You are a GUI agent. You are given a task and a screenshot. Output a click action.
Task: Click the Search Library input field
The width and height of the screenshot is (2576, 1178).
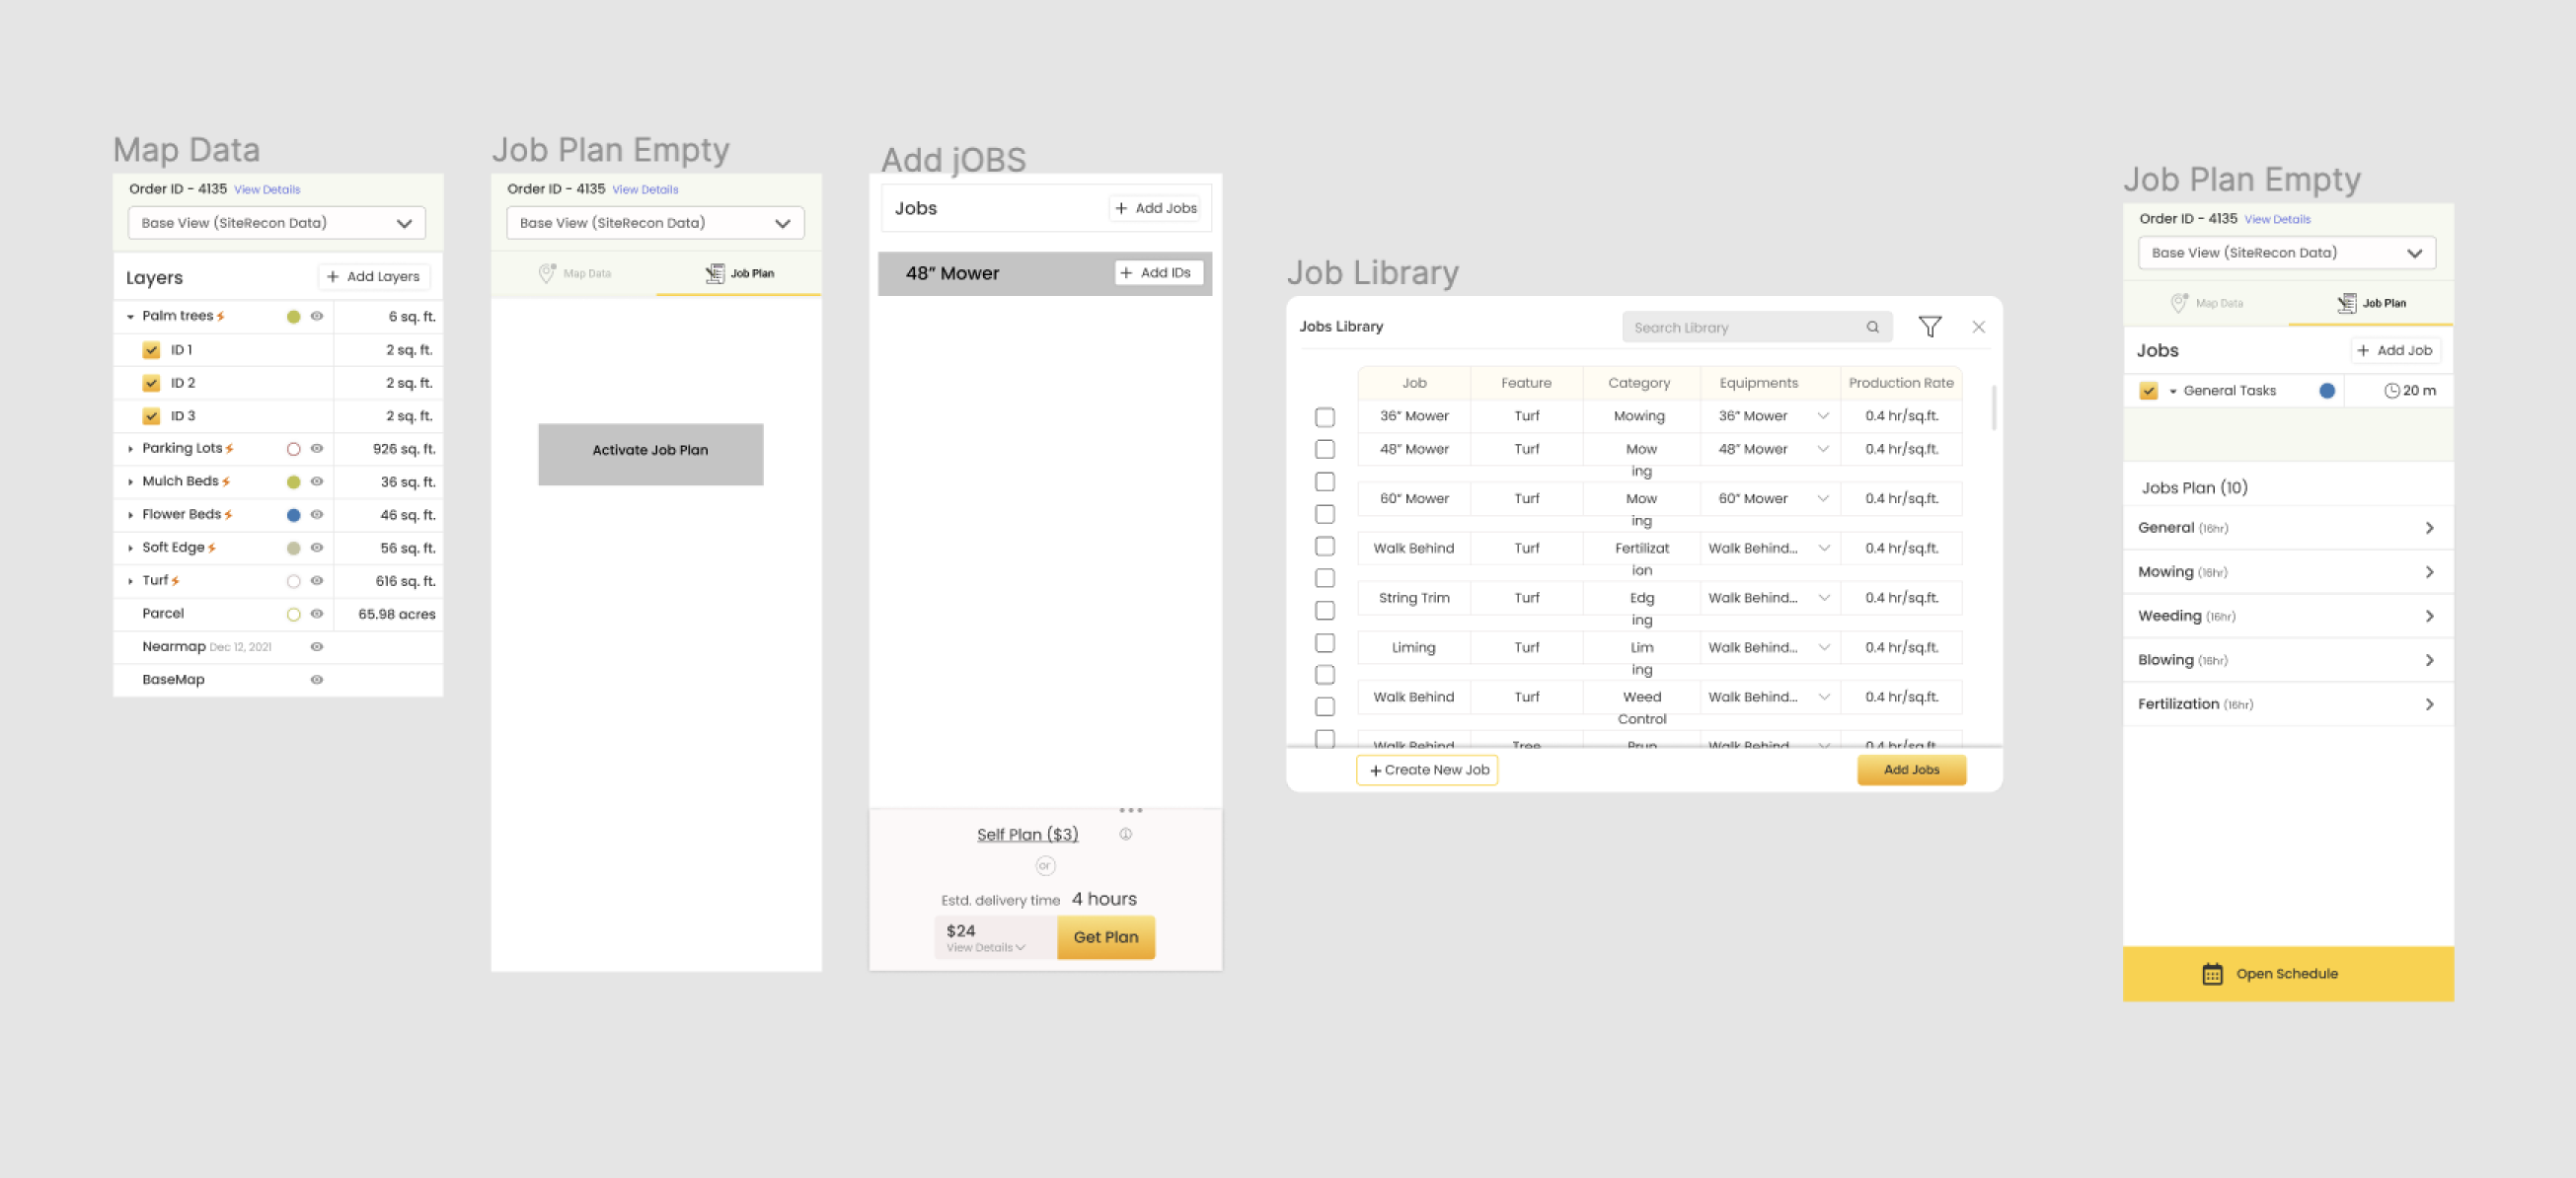(1740, 327)
